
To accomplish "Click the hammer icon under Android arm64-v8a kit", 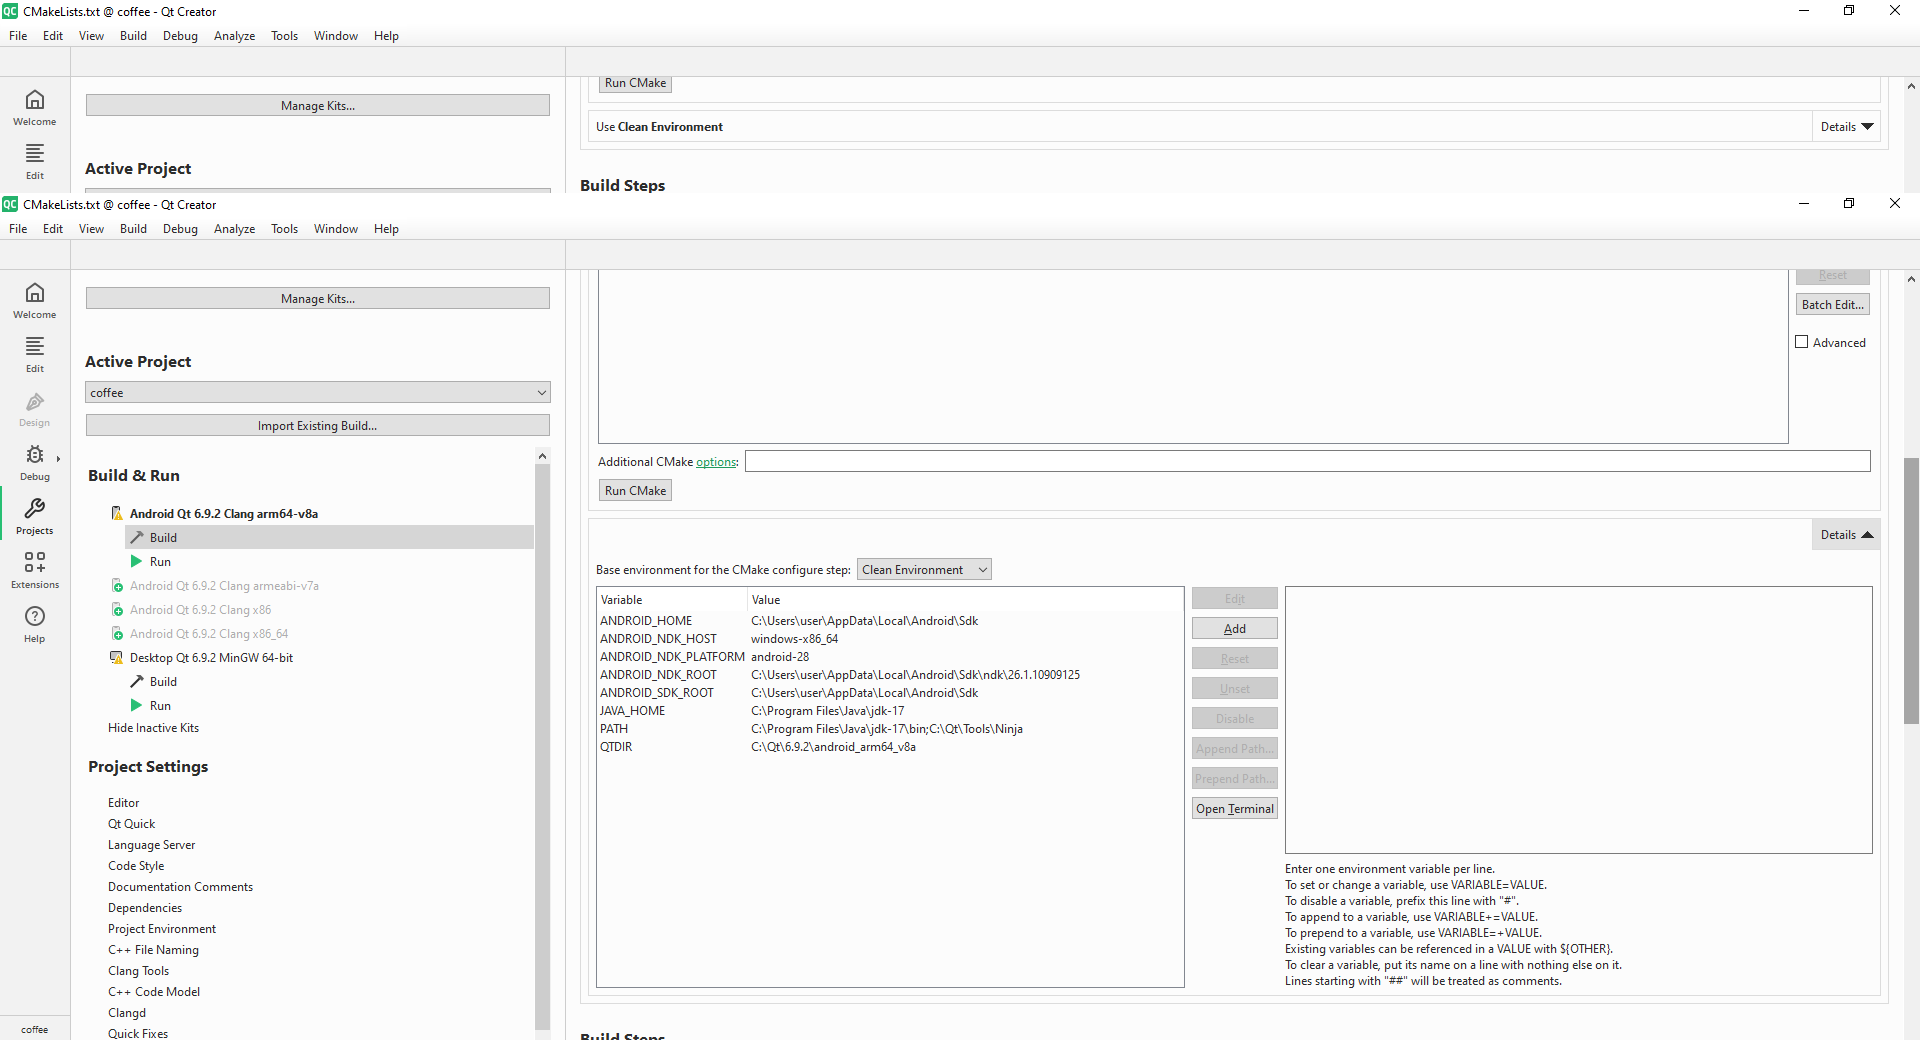I will click(137, 537).
